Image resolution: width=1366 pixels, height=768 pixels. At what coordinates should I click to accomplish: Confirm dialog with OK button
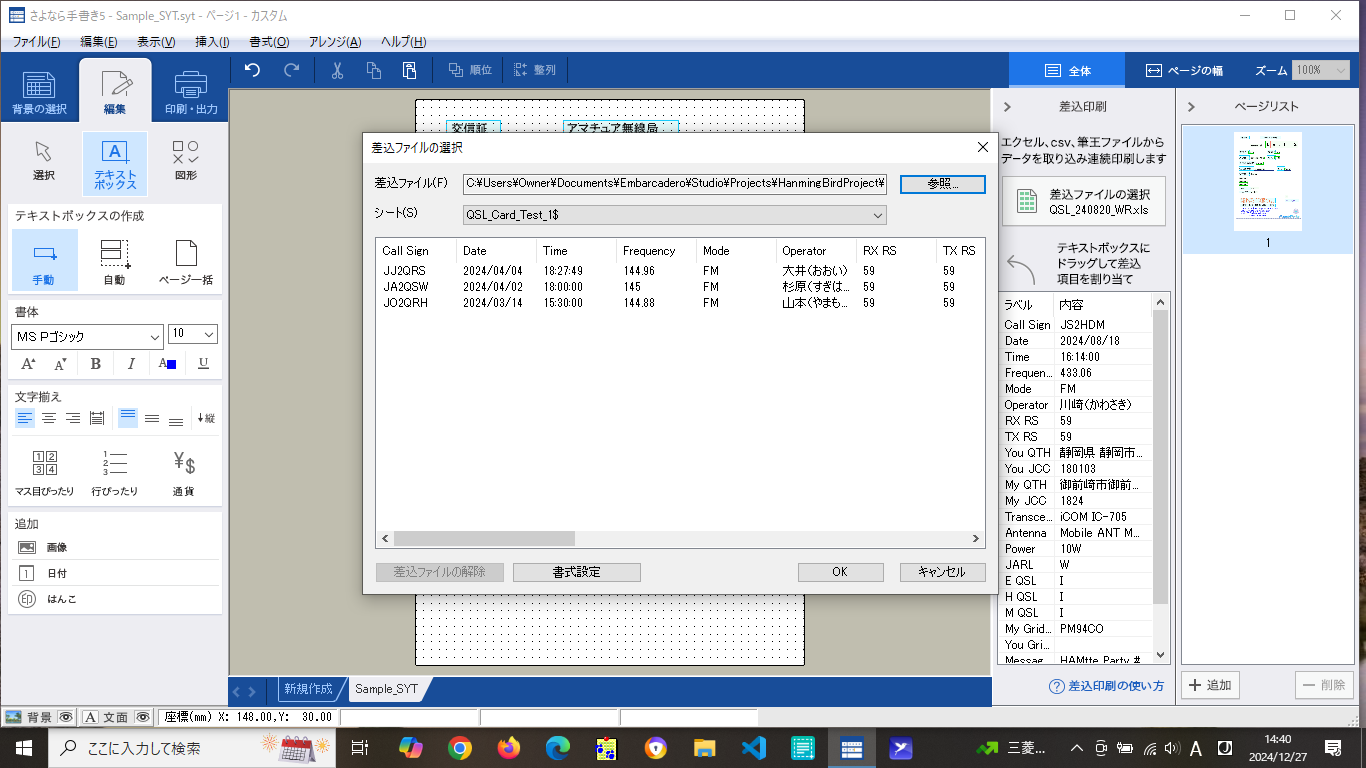point(840,572)
